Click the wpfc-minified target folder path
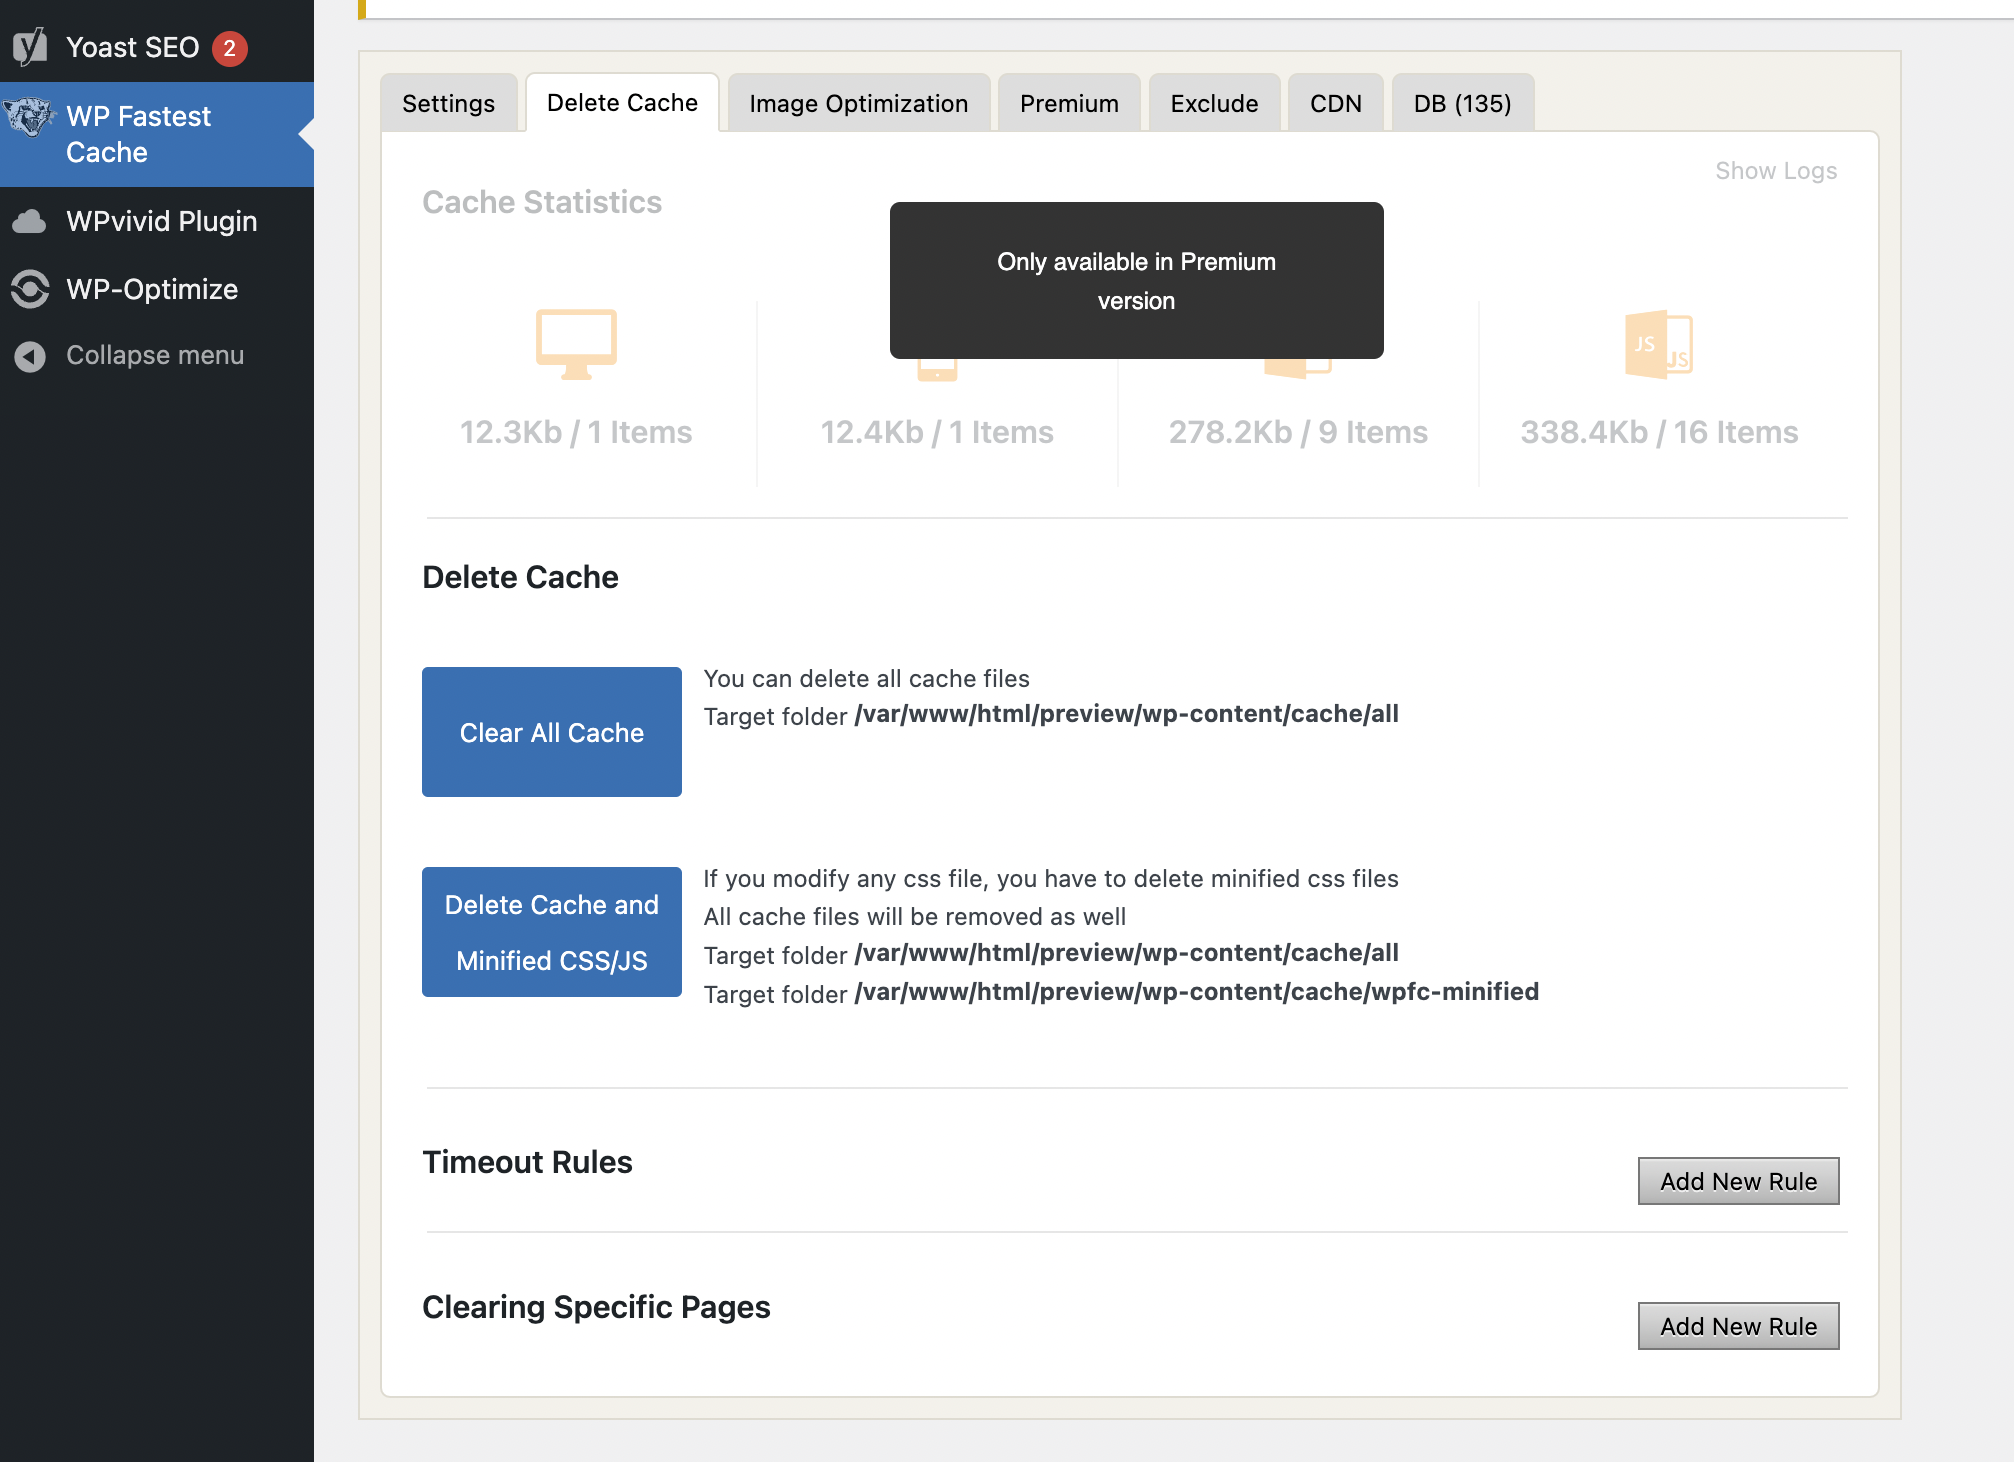This screenshot has width=2014, height=1462. point(1197,992)
